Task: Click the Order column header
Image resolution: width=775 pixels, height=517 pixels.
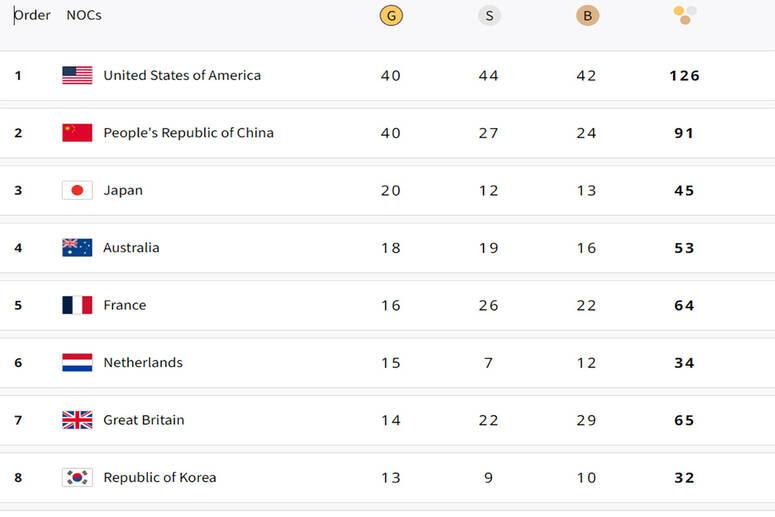Action: 32,15
